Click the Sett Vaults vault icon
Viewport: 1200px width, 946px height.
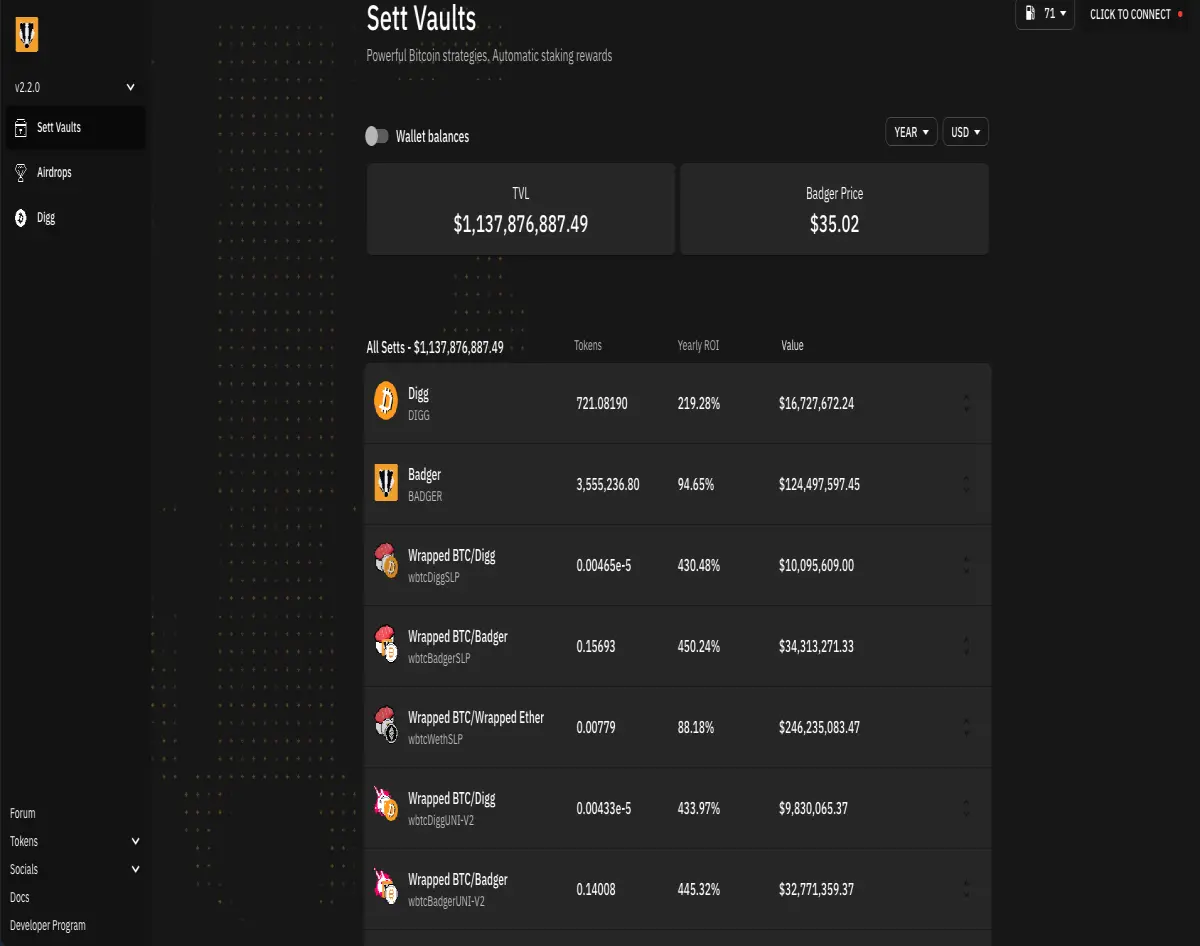[21, 128]
